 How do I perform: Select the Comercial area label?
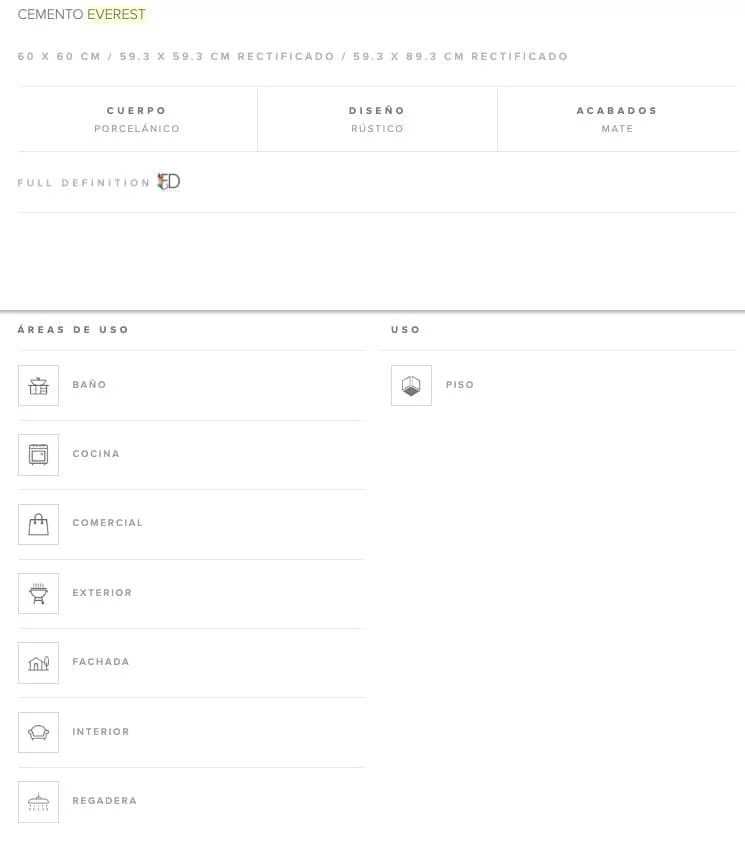(x=107, y=523)
